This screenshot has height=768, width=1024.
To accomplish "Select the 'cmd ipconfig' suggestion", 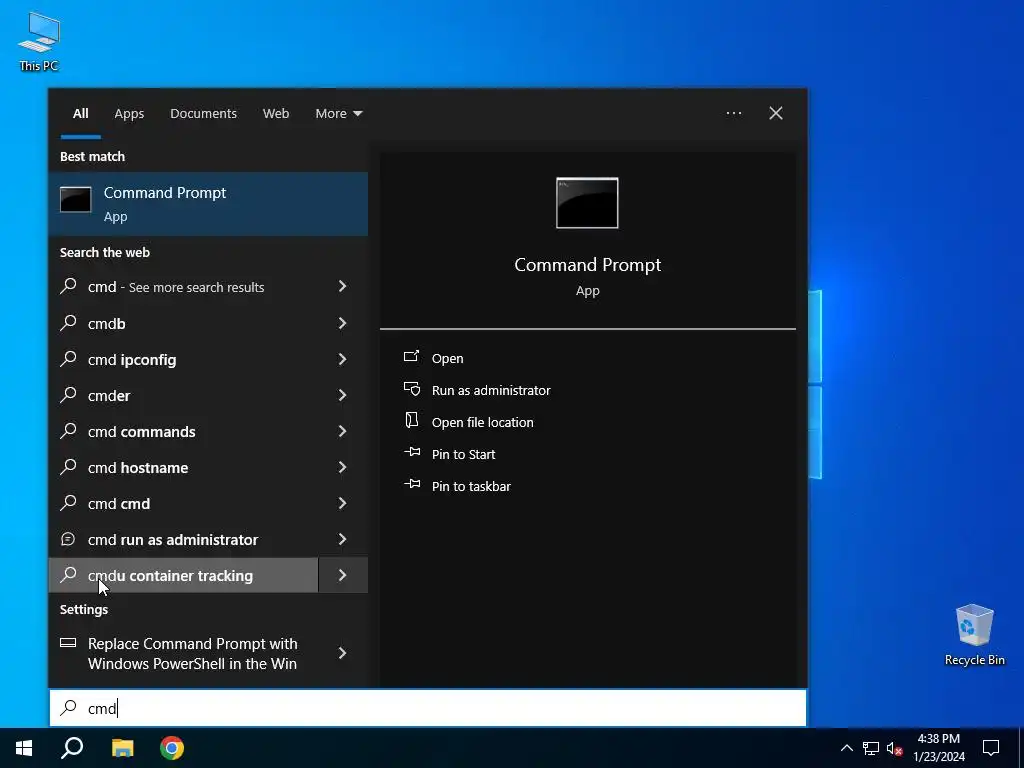I will tap(184, 359).
